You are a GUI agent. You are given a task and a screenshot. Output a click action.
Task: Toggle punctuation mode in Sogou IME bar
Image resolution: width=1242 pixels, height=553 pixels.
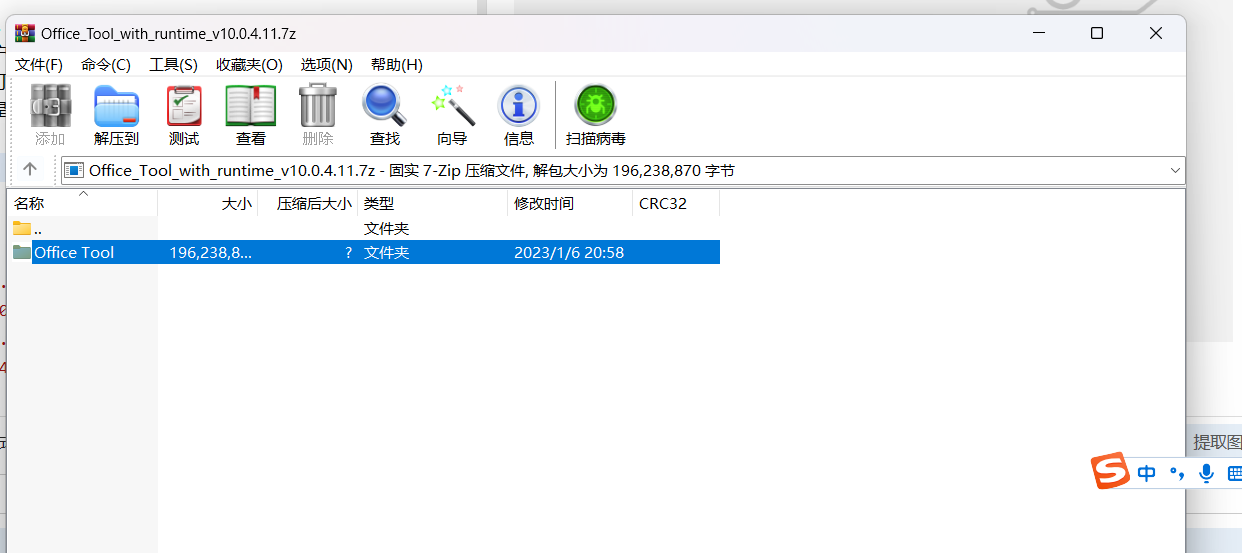(1177, 474)
